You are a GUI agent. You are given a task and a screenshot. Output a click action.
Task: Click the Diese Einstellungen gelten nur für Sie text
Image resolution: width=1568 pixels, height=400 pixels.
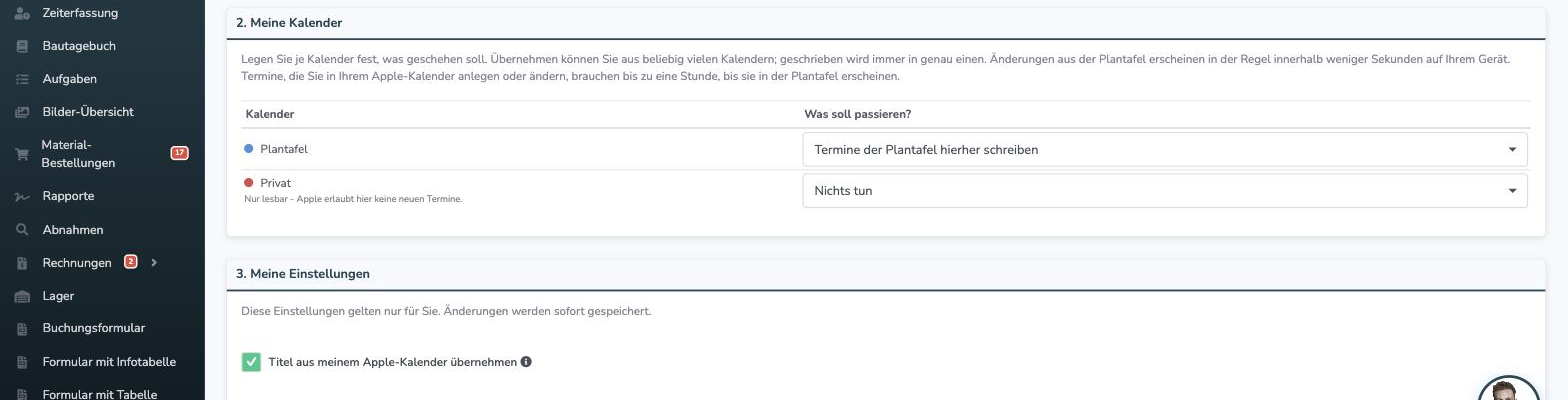coord(446,311)
